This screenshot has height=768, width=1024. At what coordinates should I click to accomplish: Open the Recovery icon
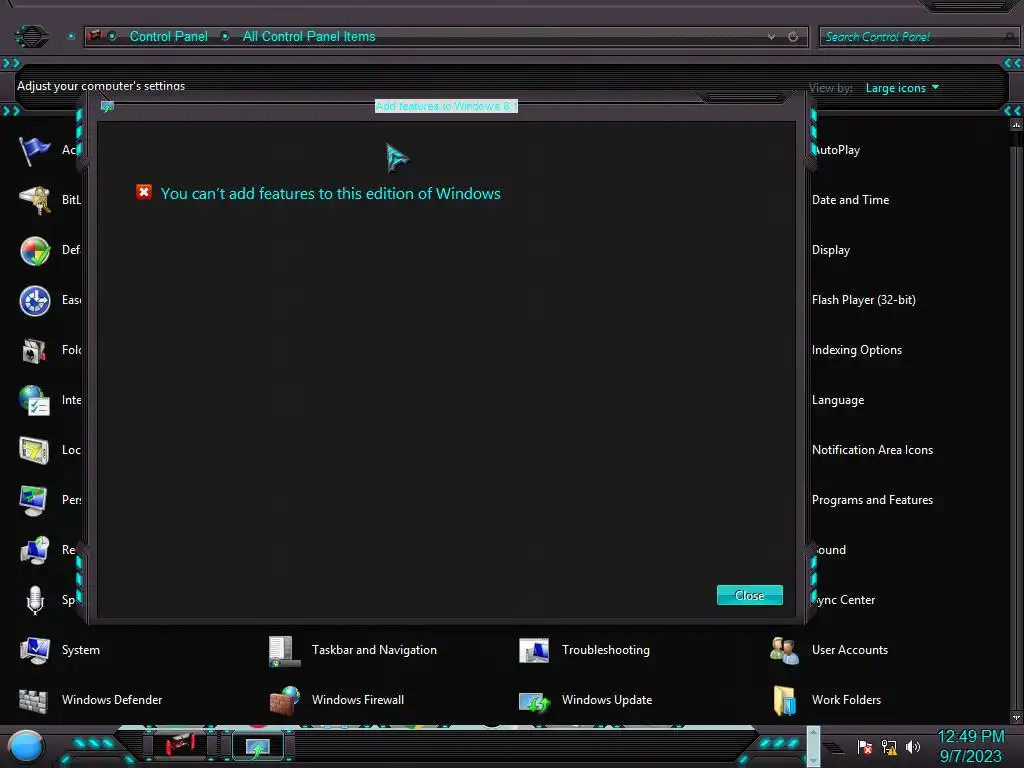pyautogui.click(x=34, y=550)
